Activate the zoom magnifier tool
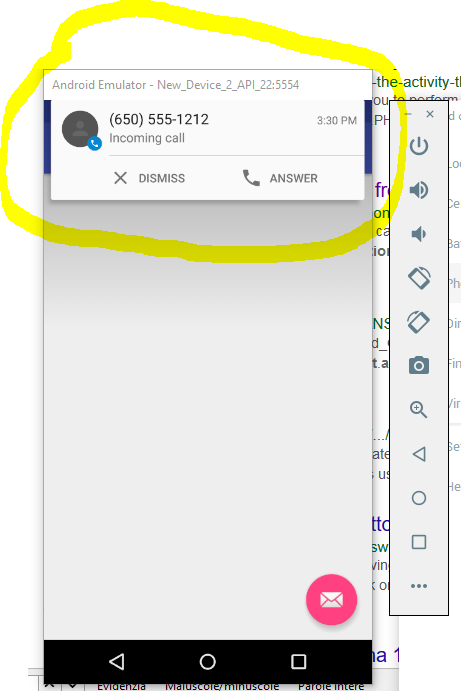461x691 pixels. [x=419, y=410]
